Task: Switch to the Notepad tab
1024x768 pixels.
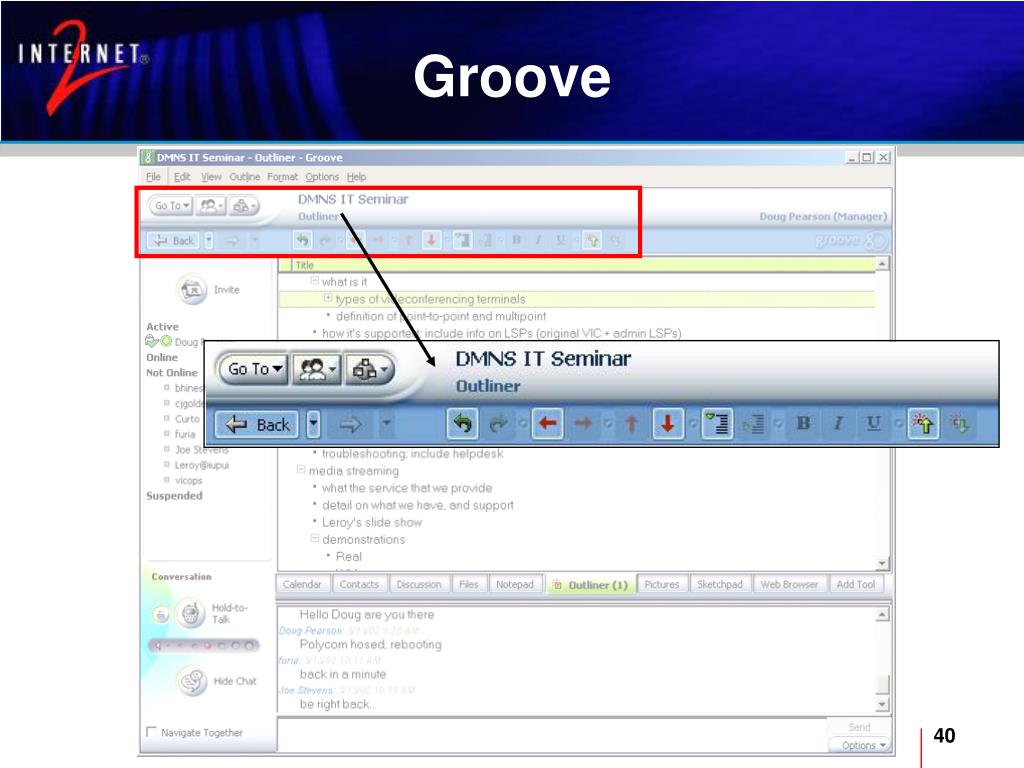Action: click(x=515, y=584)
